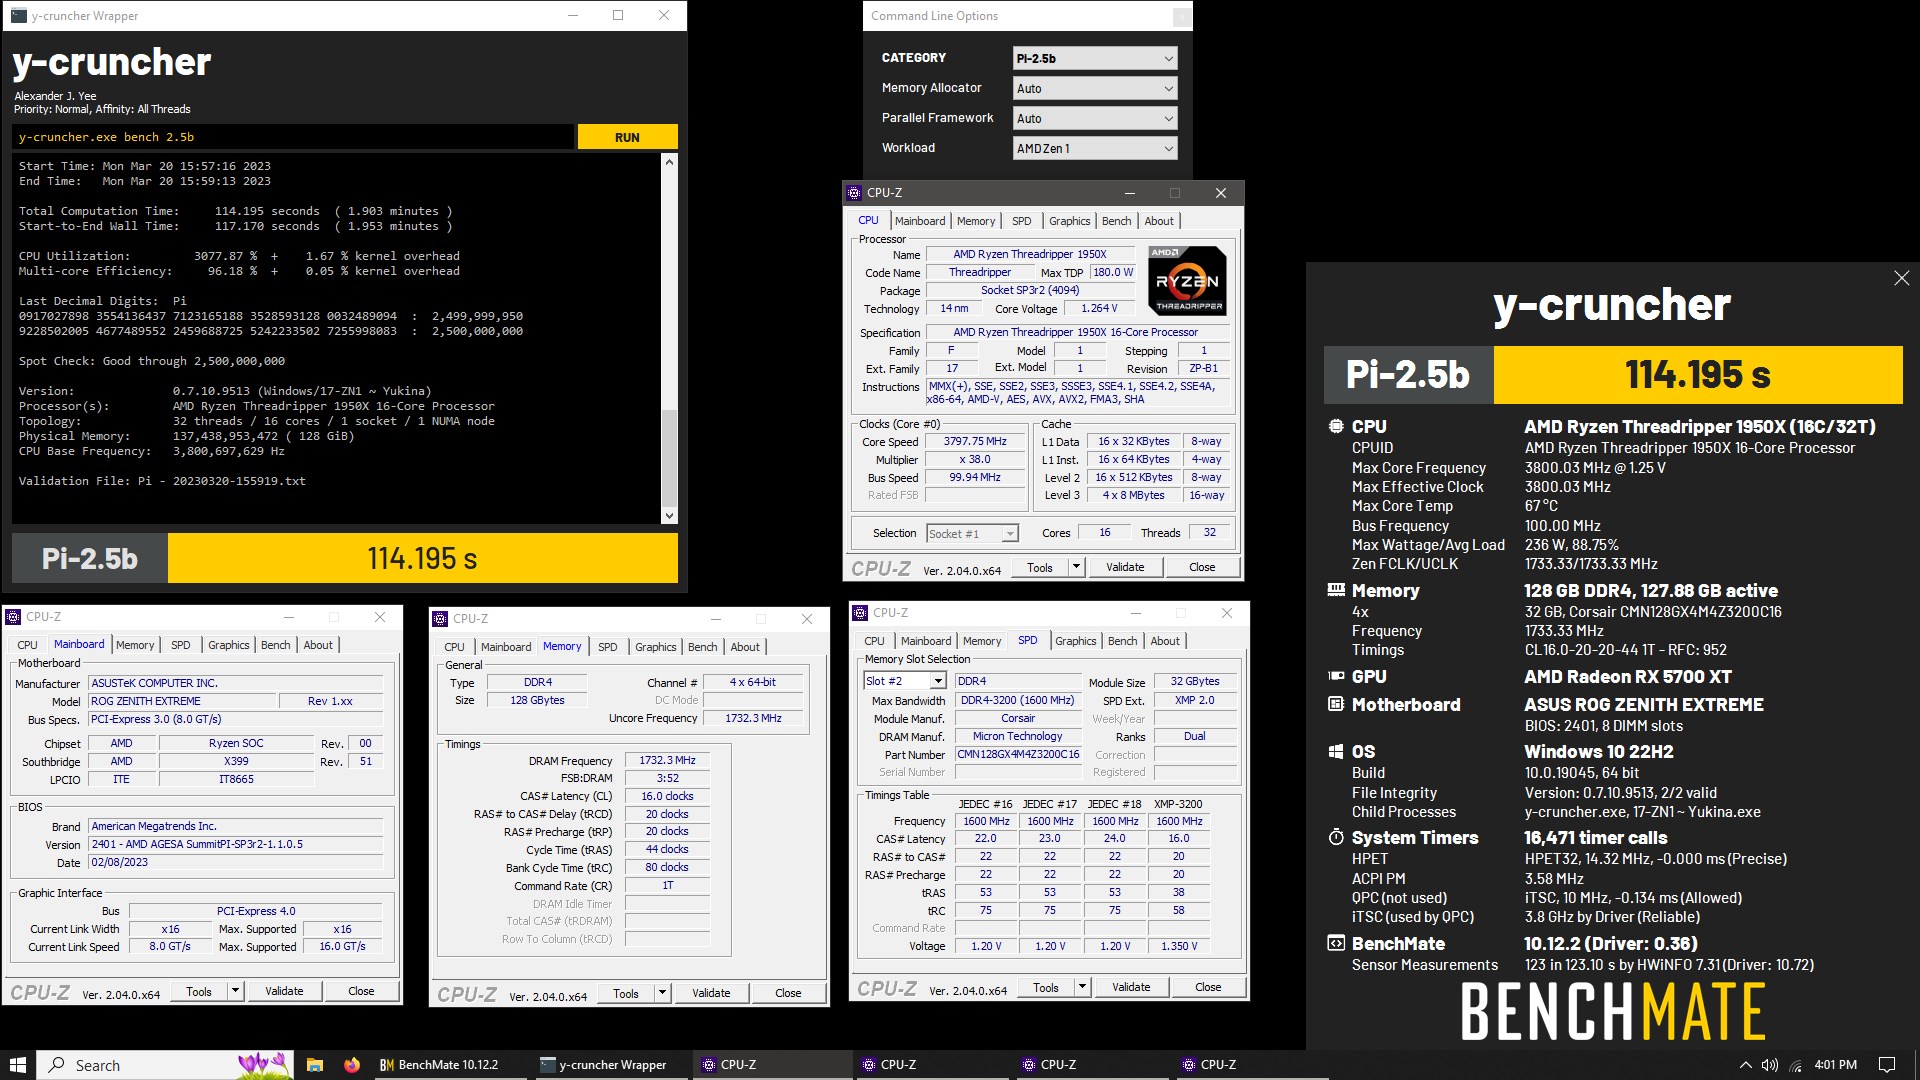Click the 4:01 PM taskbar clock
The width and height of the screenshot is (1920, 1080).
tap(1835, 1065)
